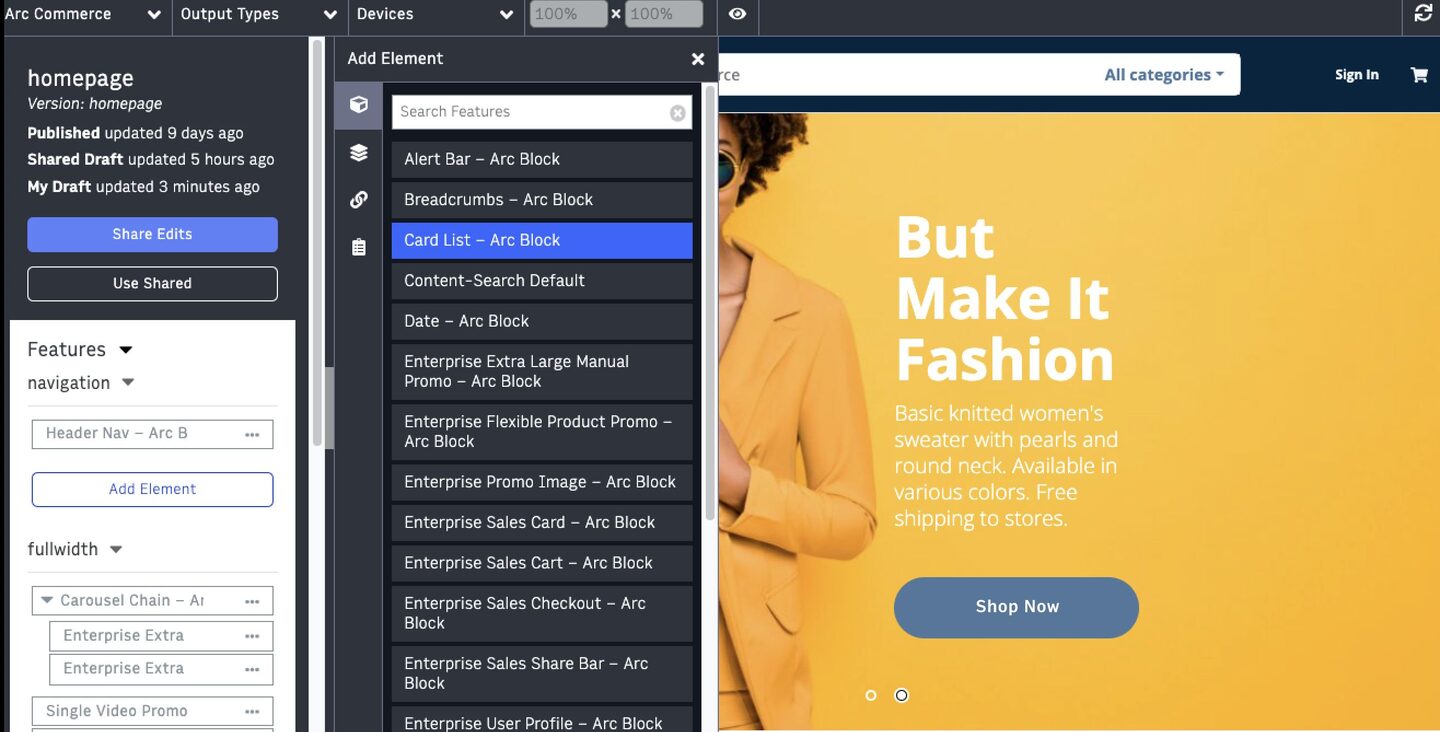Viewport: 1440px width, 732px height.
Task: Select the chain link icon tab
Action: (x=359, y=200)
